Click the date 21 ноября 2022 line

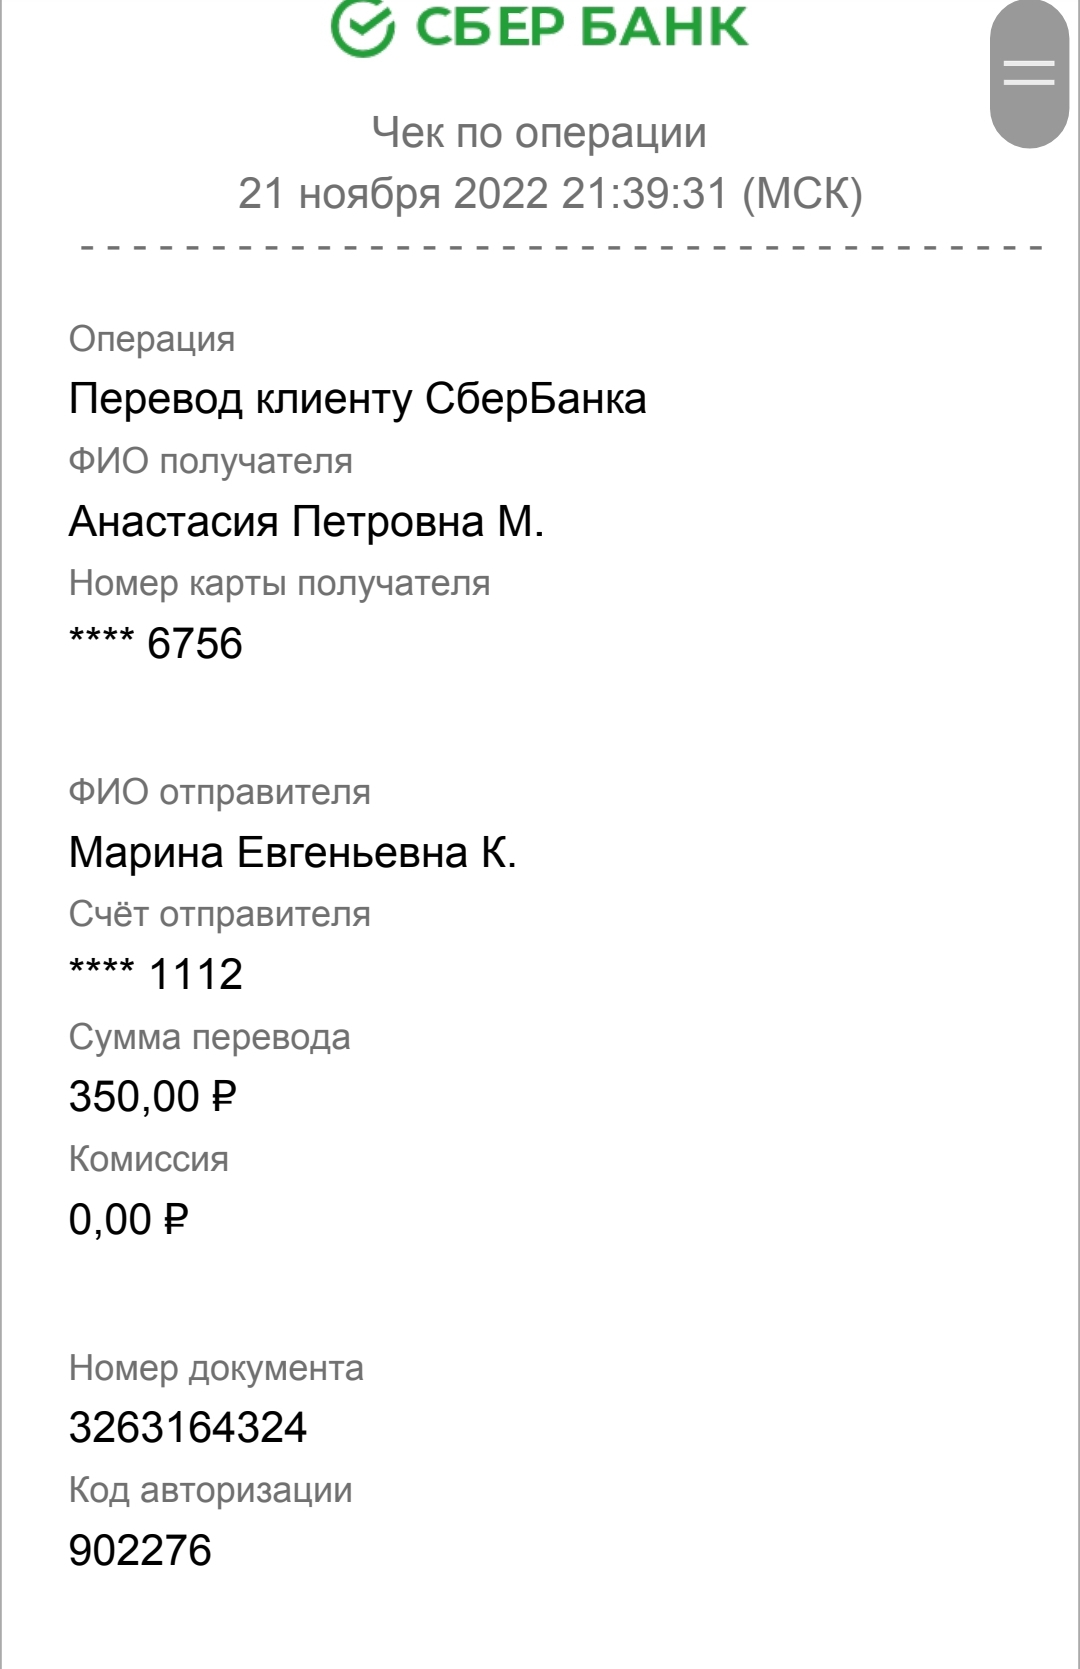[550, 193]
